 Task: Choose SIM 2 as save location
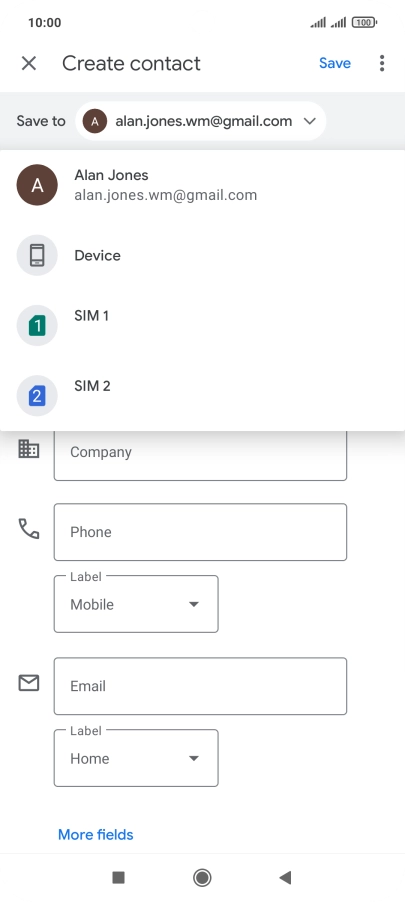point(202,396)
